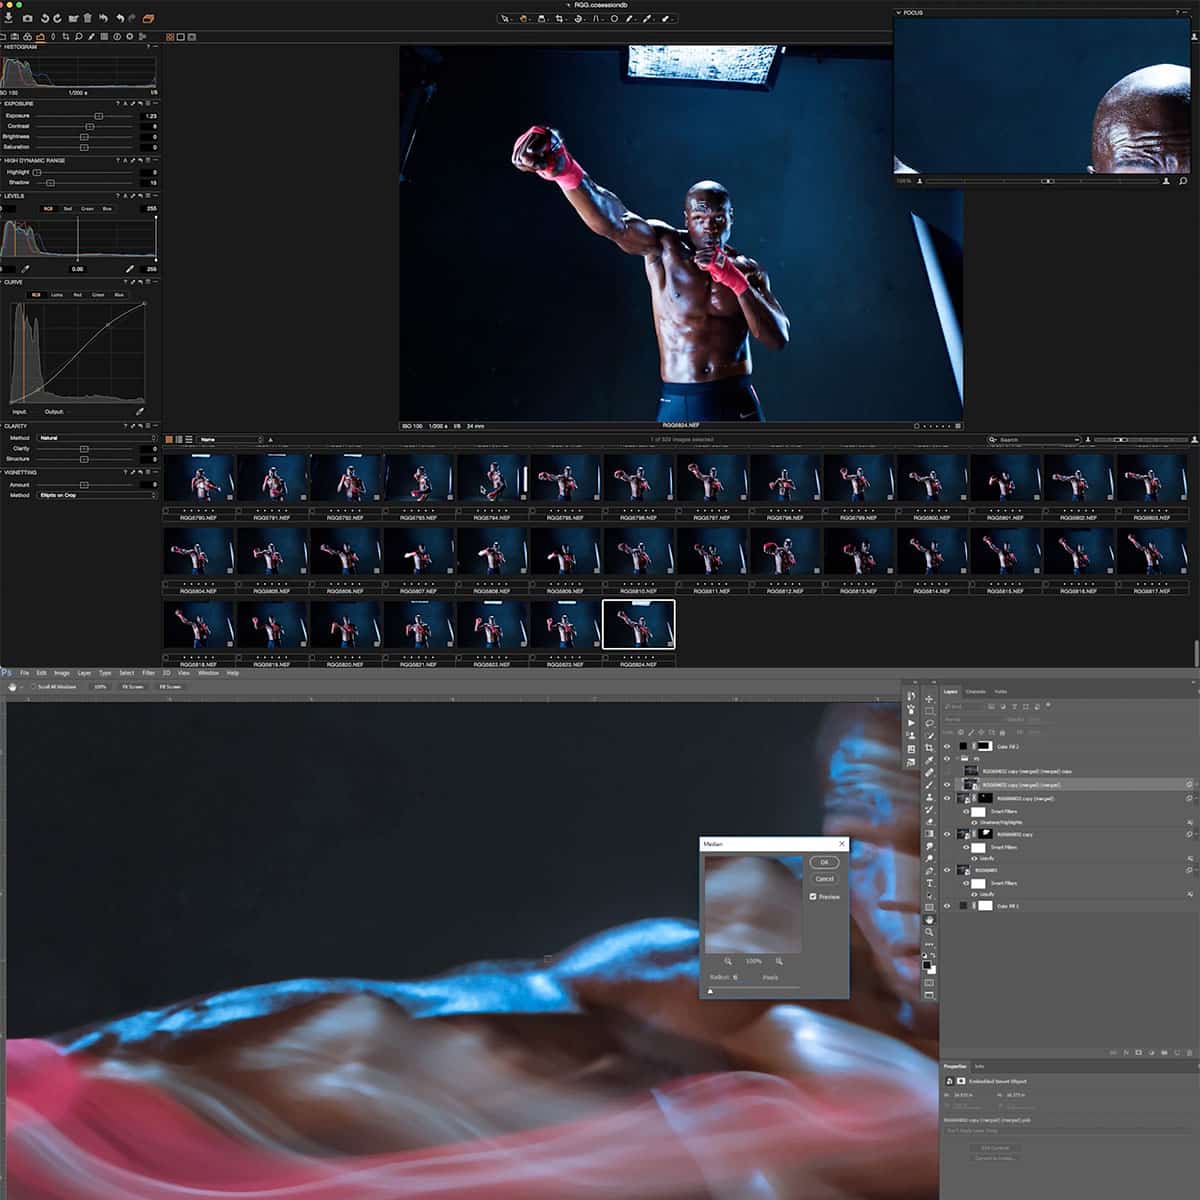Click the Median Radius slider handle

click(710, 991)
